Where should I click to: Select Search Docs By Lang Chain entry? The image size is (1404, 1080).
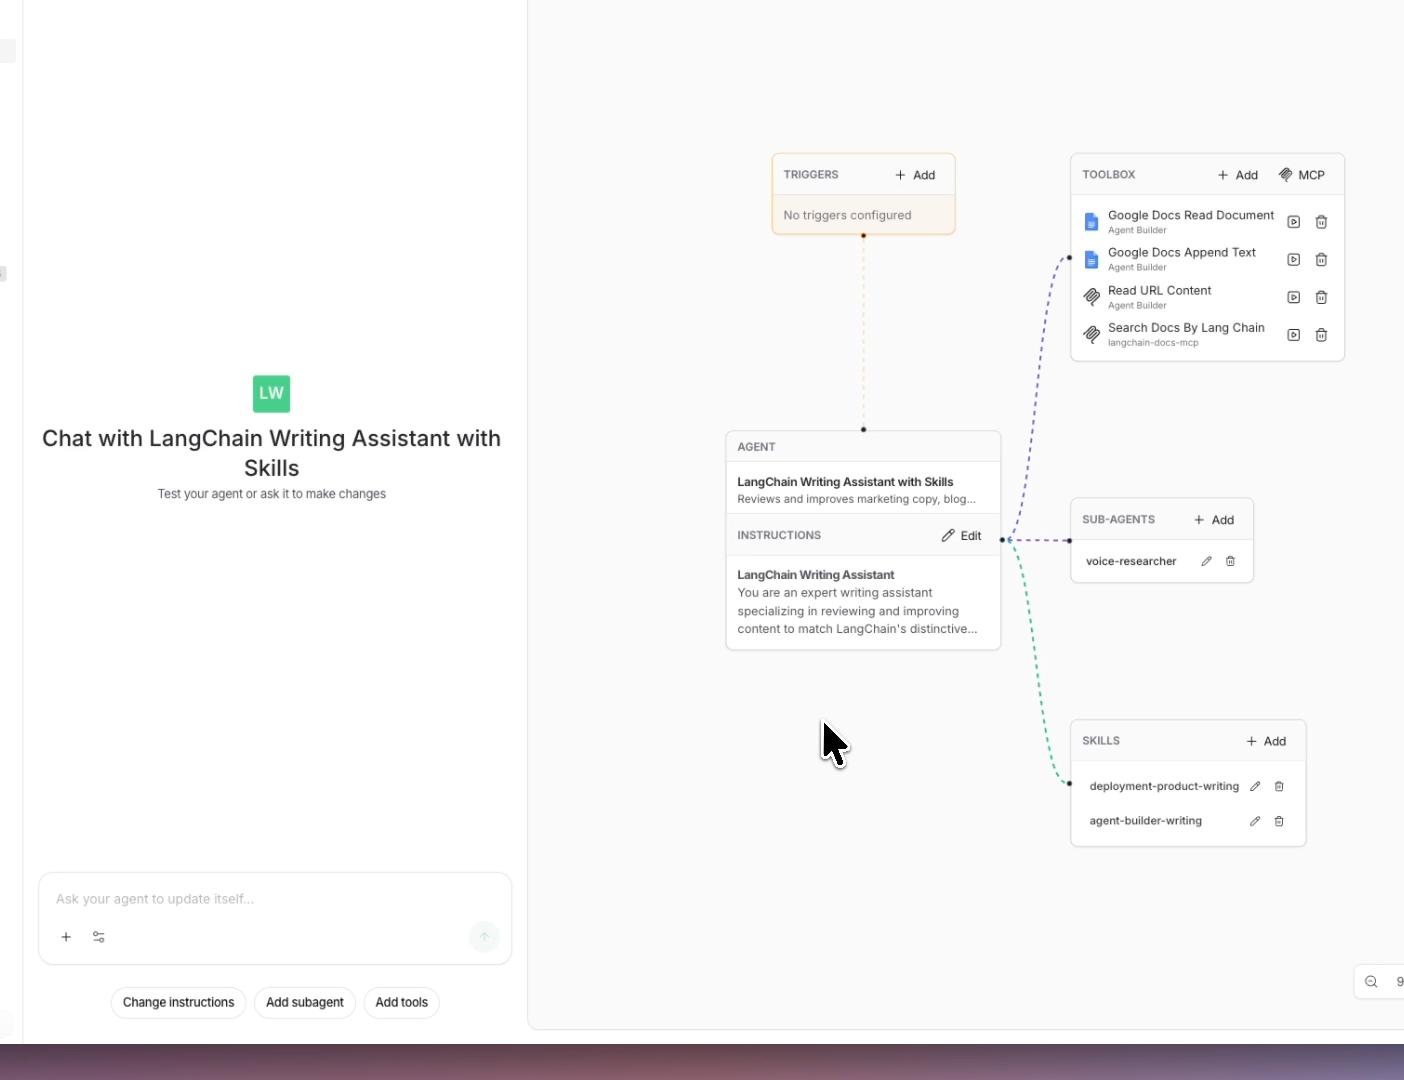click(x=1186, y=335)
